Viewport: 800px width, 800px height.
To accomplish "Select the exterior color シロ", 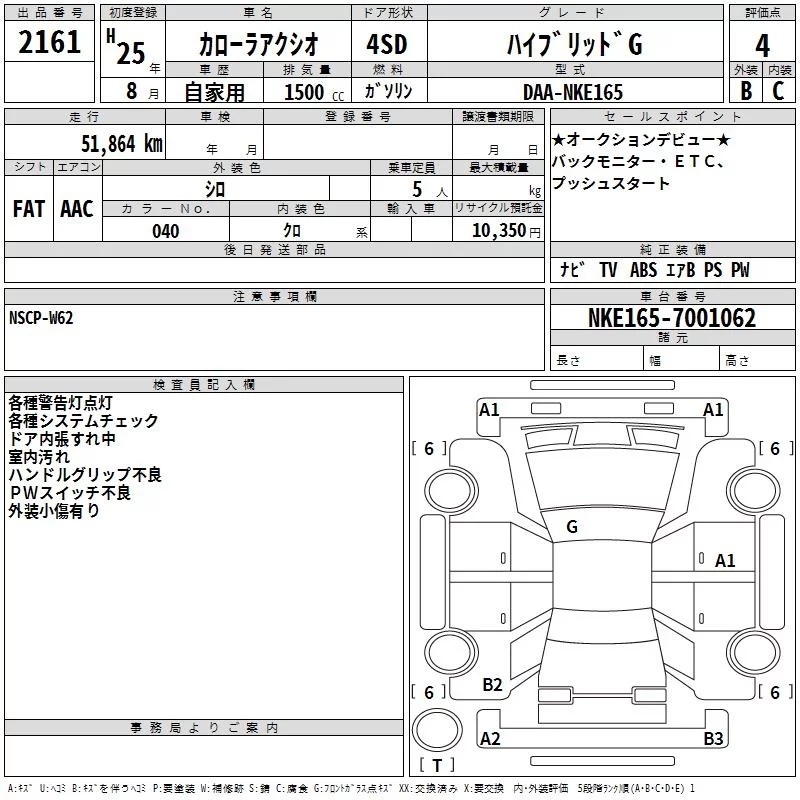I will (x=215, y=189).
